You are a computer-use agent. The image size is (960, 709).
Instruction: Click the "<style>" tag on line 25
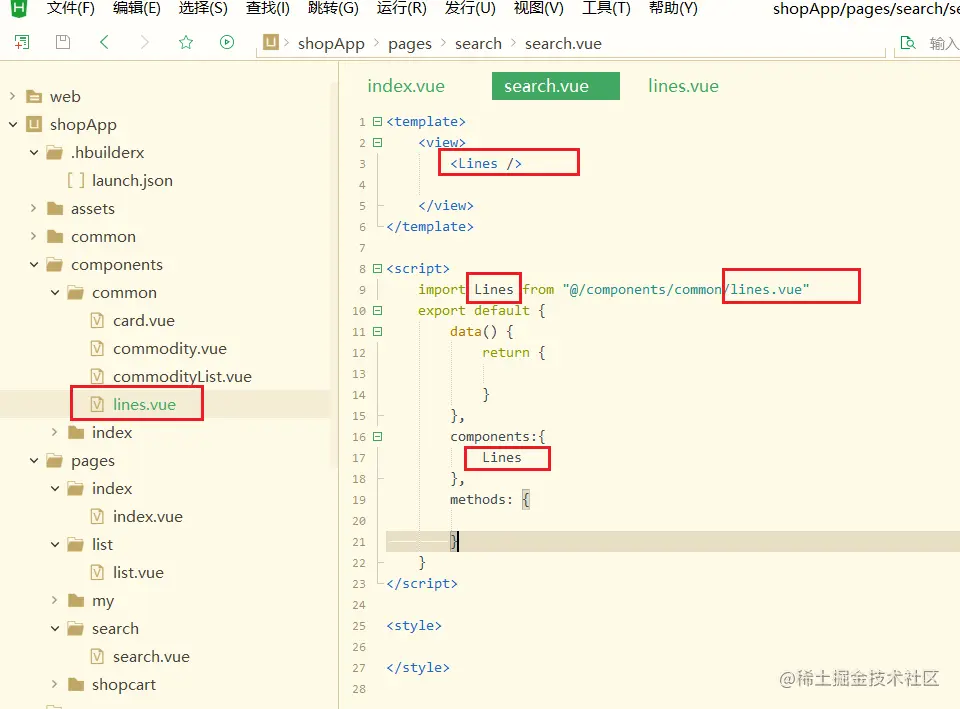(414, 626)
